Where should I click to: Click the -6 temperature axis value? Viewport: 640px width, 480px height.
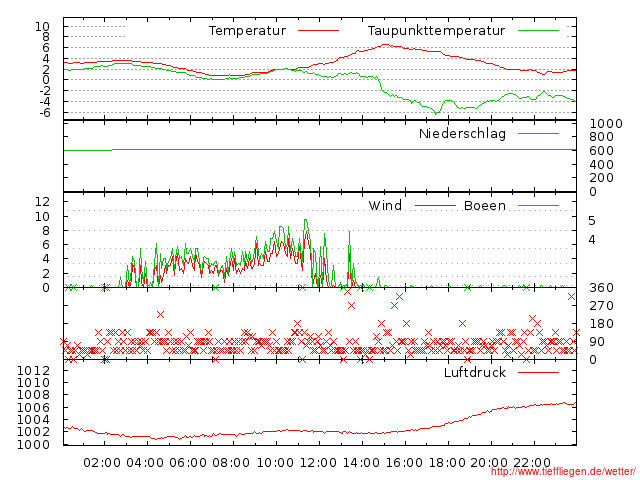[44, 112]
